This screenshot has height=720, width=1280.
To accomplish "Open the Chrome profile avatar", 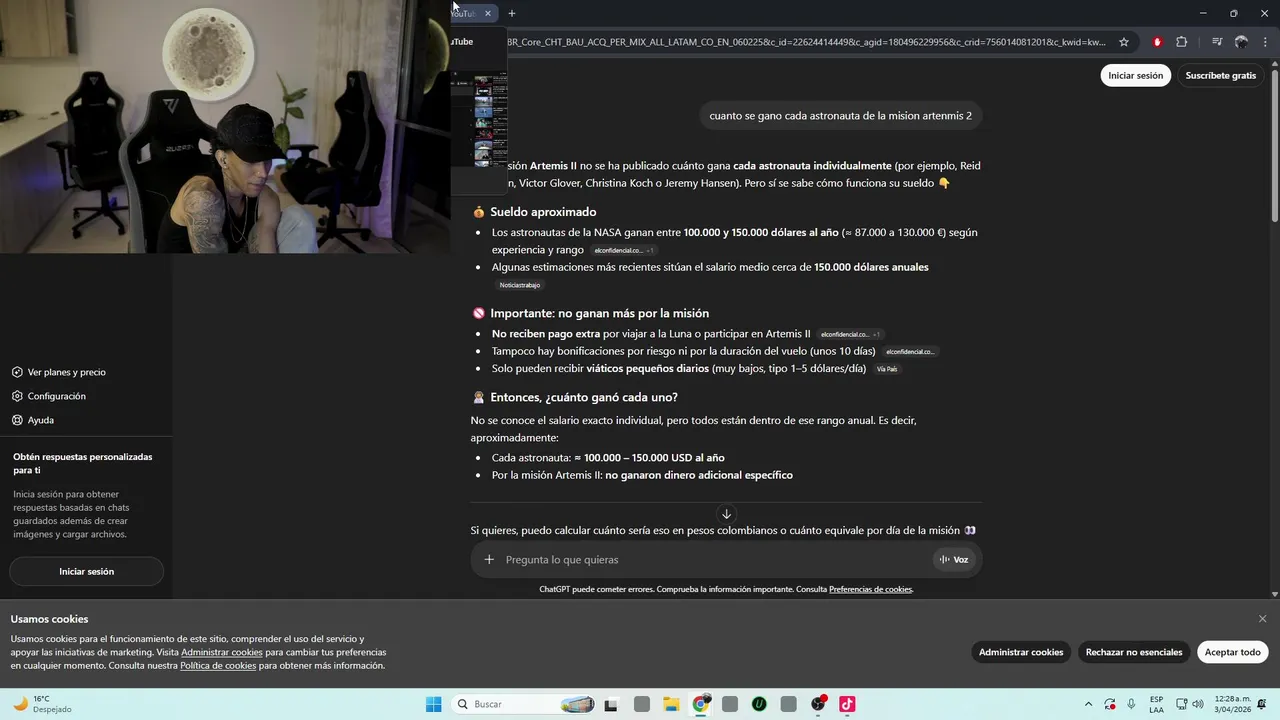I will pyautogui.click(x=1241, y=42).
